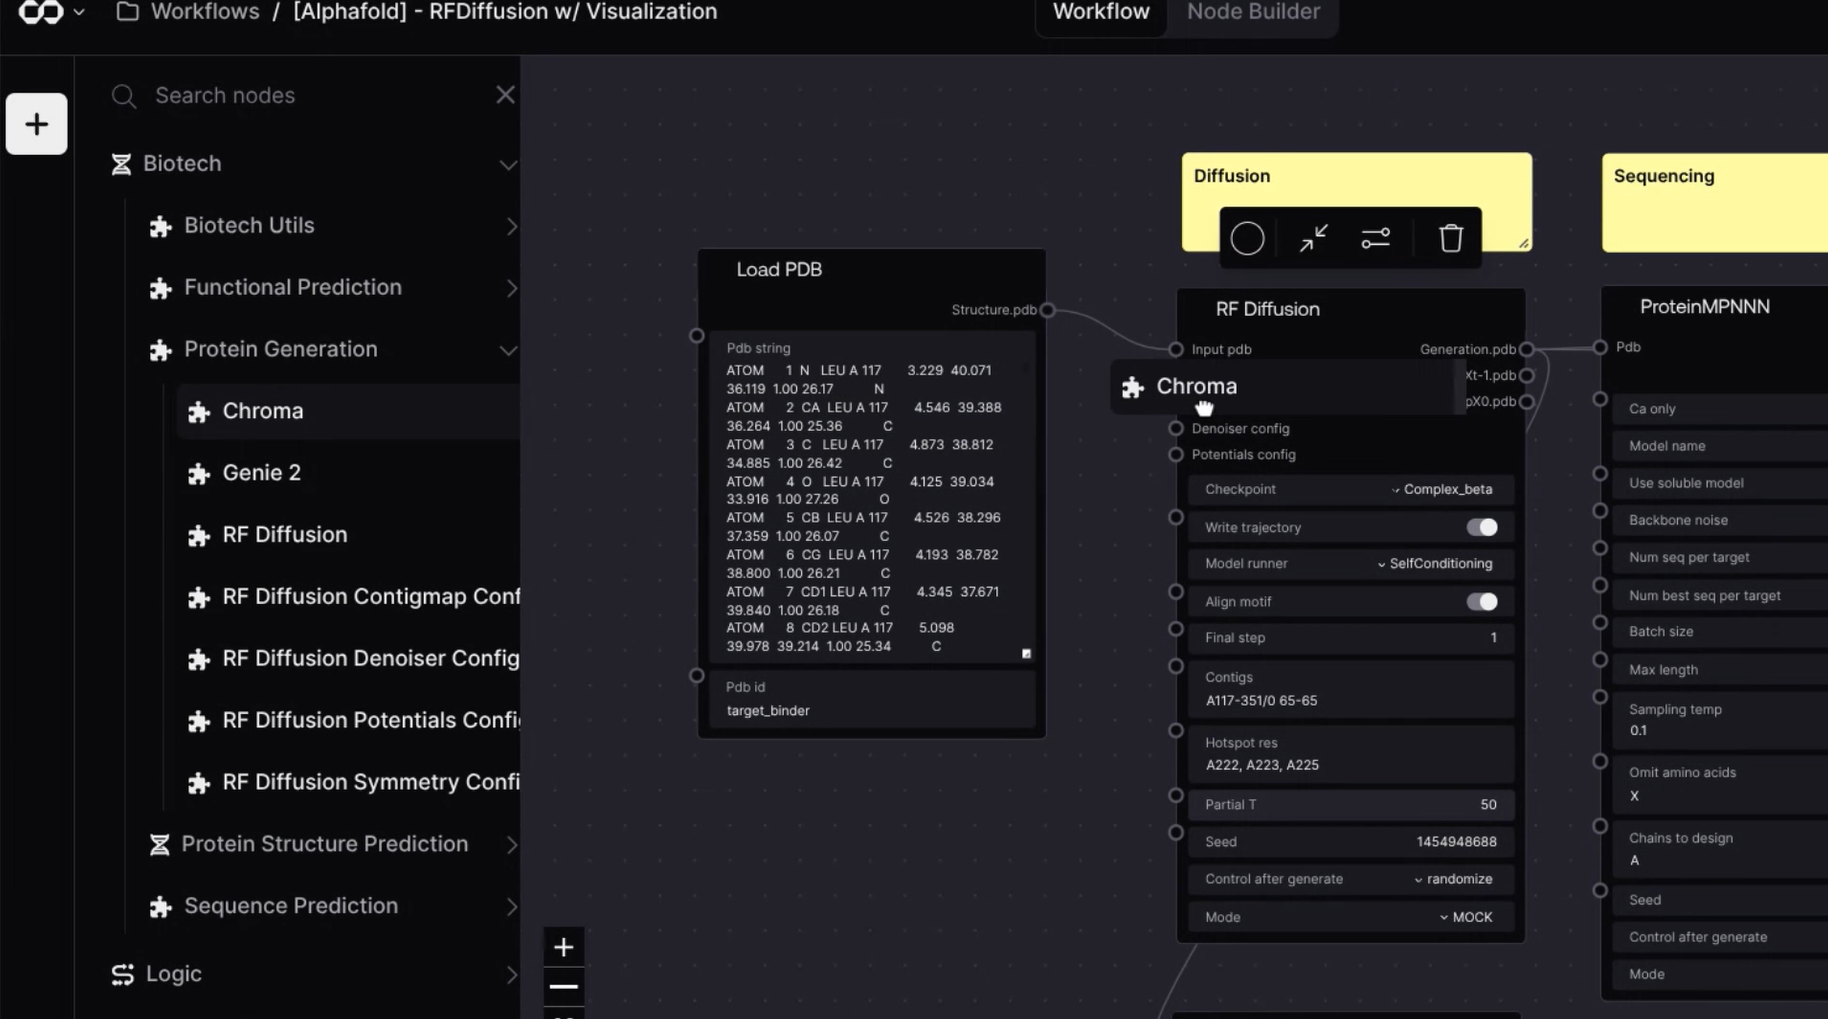This screenshot has width=1828, height=1019.
Task: Click the circle status icon in node toolbar
Action: click(x=1247, y=238)
